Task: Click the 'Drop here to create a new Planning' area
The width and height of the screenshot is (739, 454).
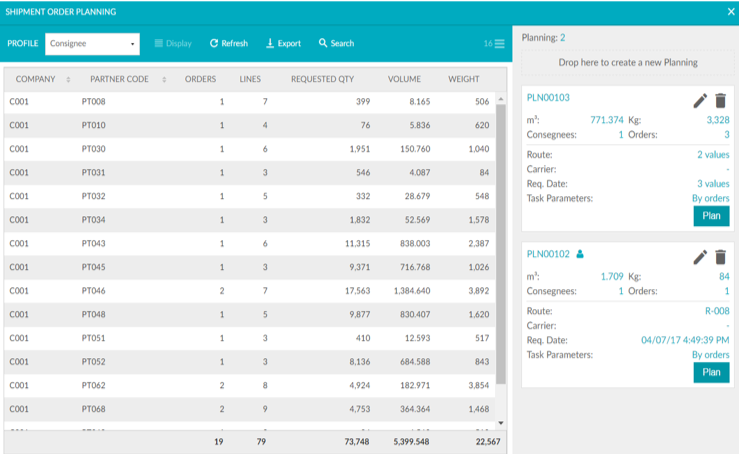Action: pyautogui.click(x=628, y=62)
